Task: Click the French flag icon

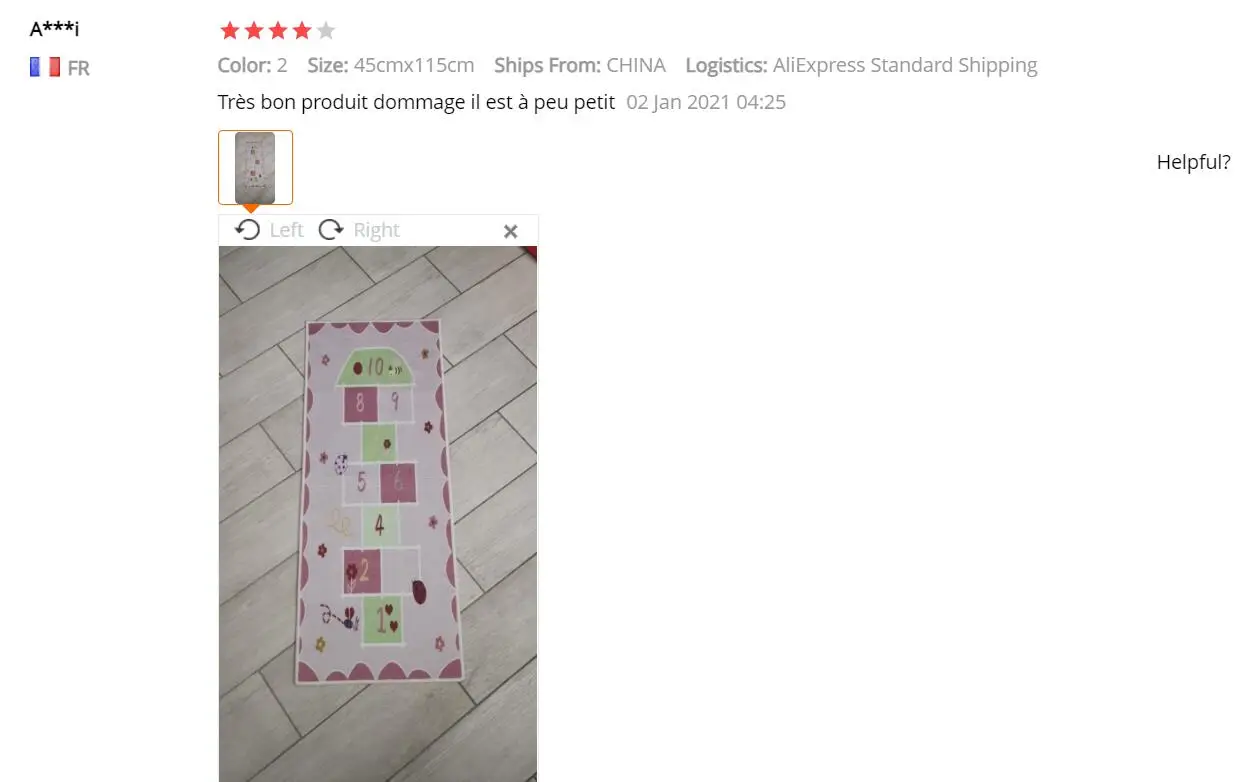Action: point(45,67)
